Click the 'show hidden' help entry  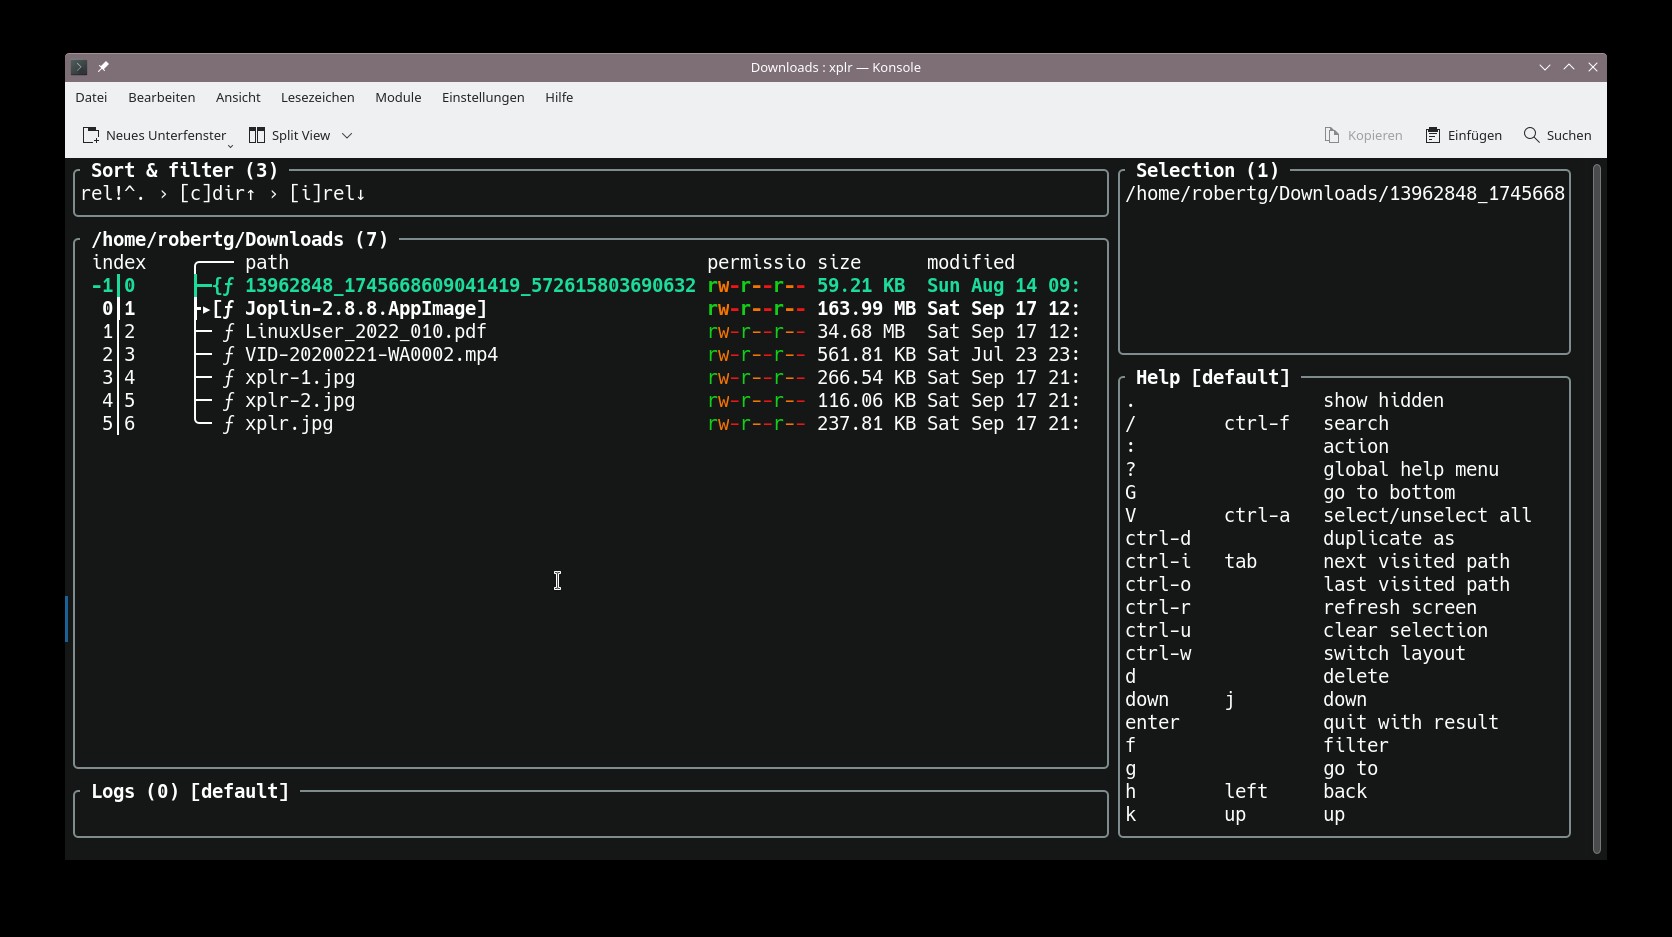(1384, 400)
